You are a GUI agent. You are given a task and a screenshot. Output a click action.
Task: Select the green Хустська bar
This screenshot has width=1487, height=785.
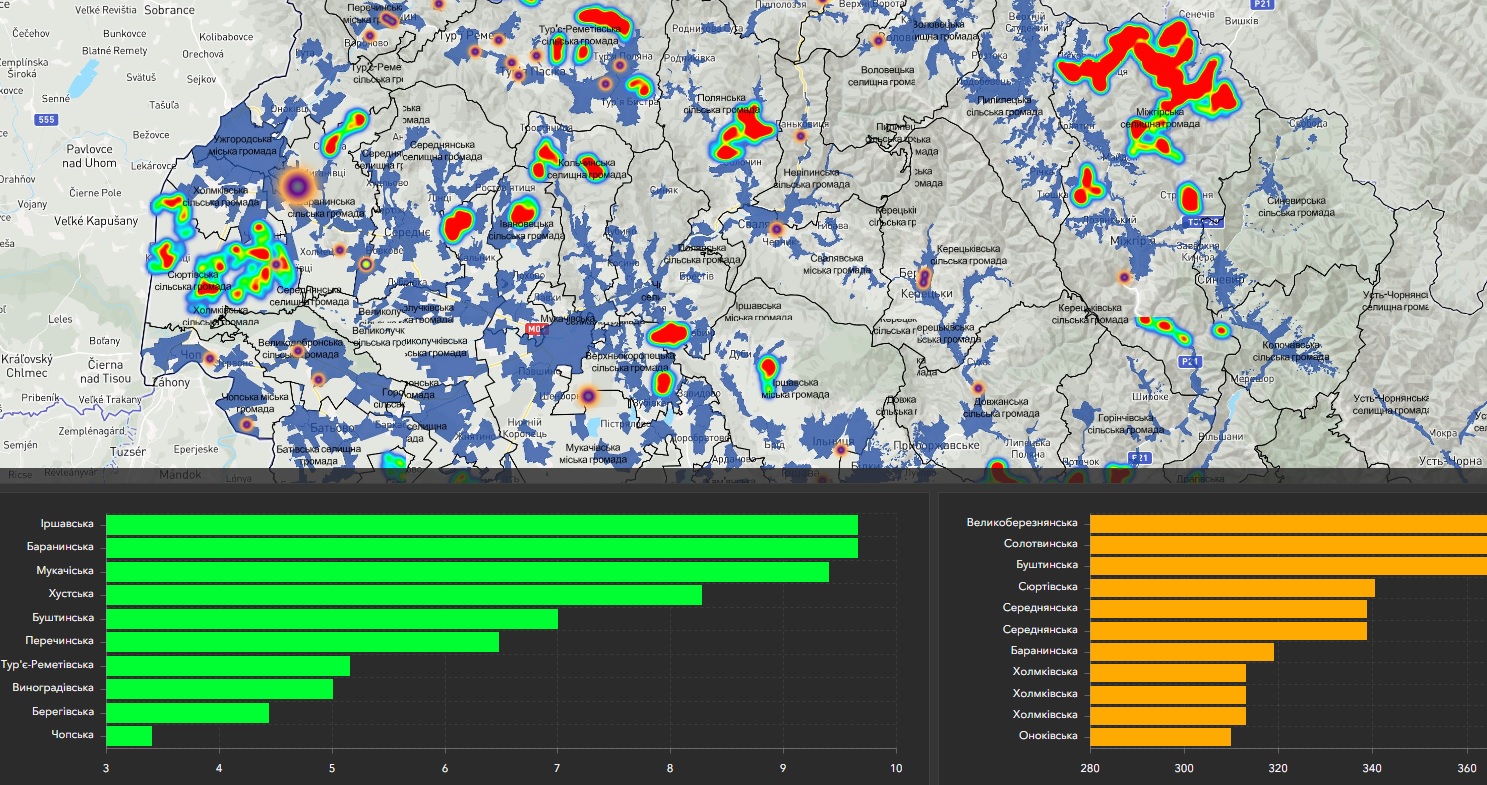[404, 595]
